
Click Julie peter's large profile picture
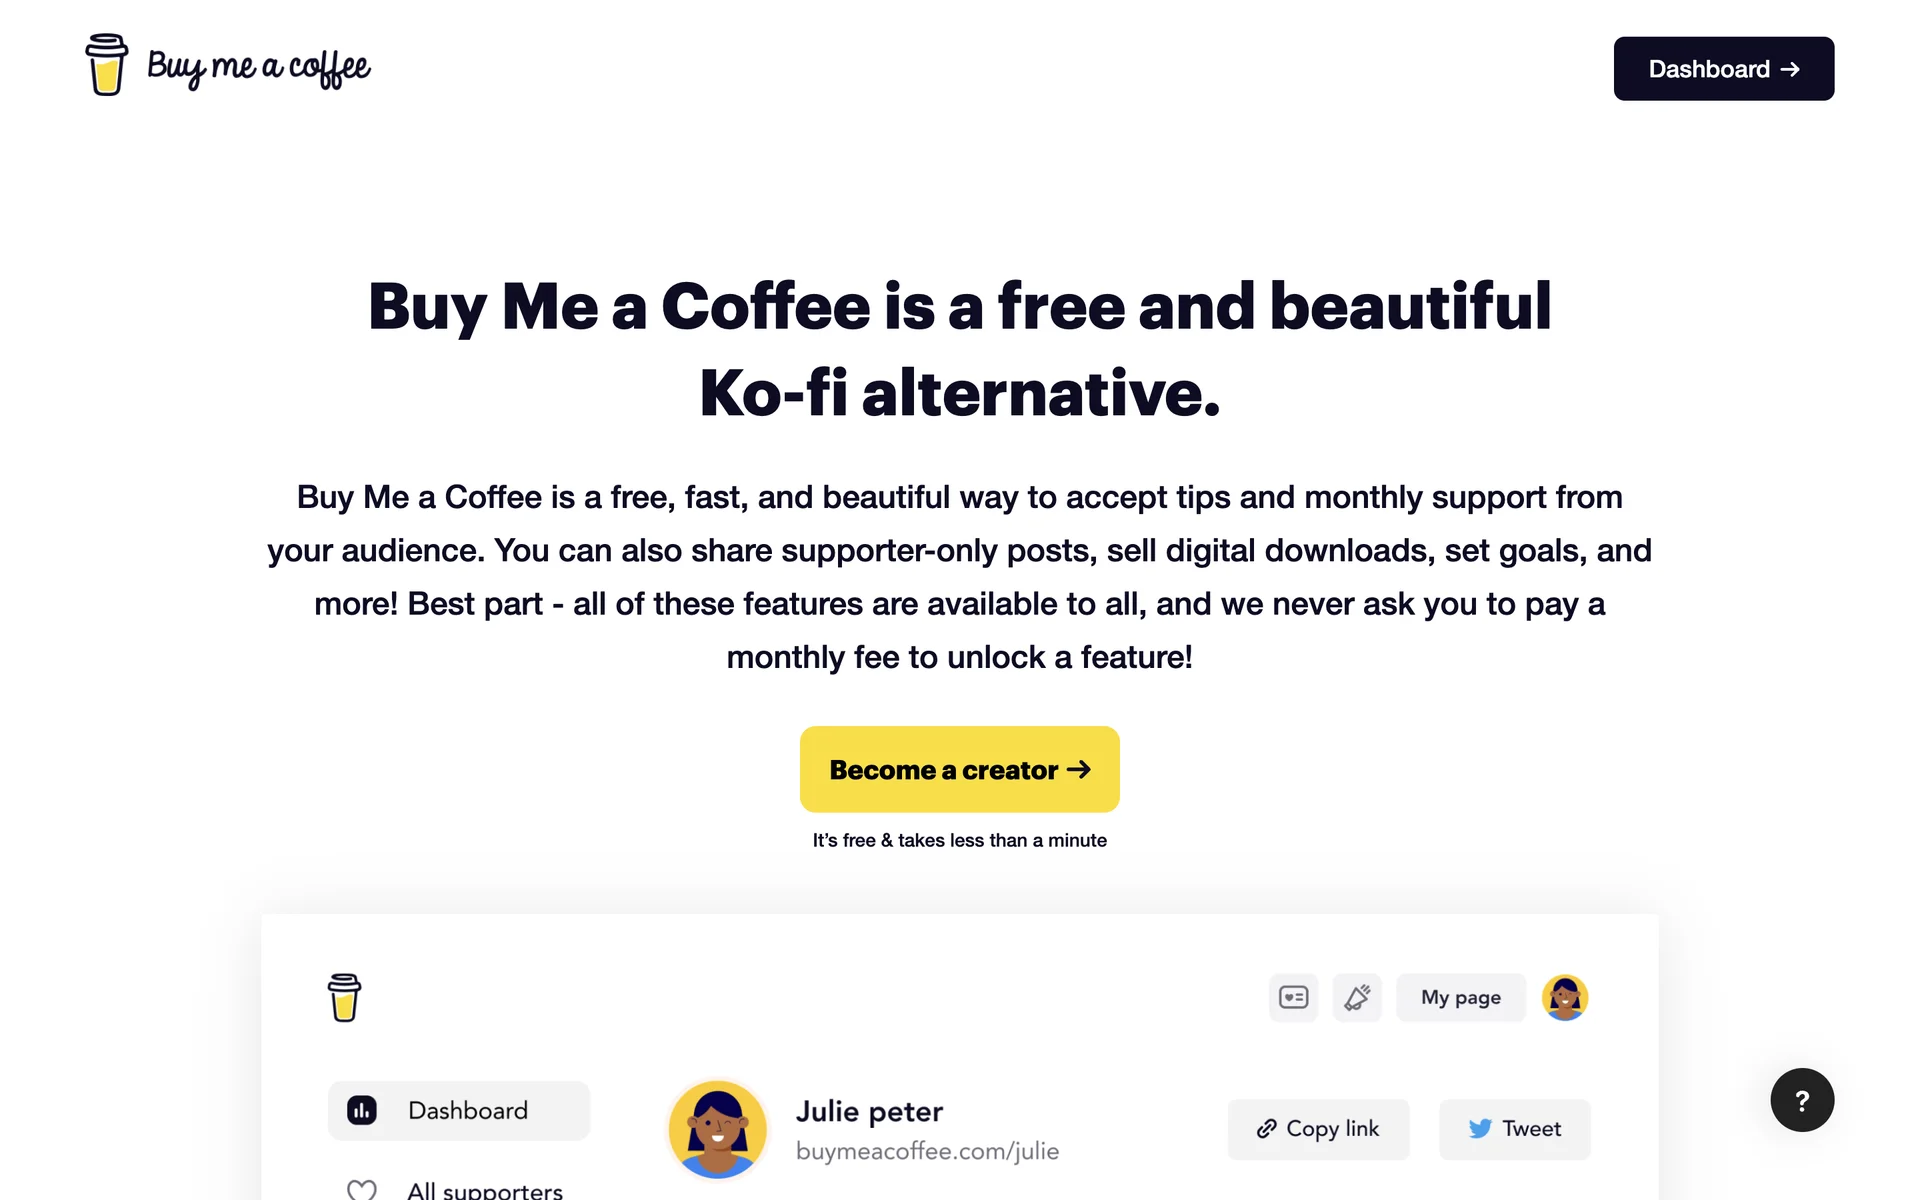[717, 1129]
